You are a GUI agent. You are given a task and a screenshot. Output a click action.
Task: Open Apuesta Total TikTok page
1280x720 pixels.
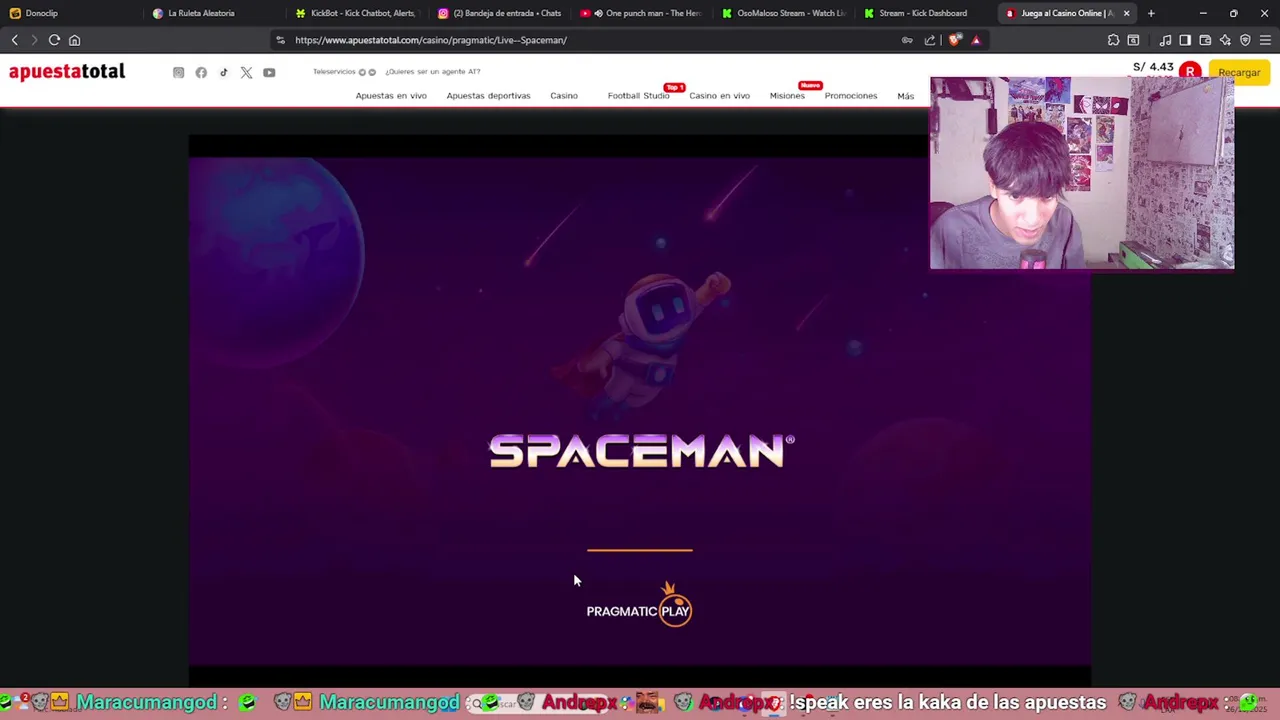coord(223,72)
